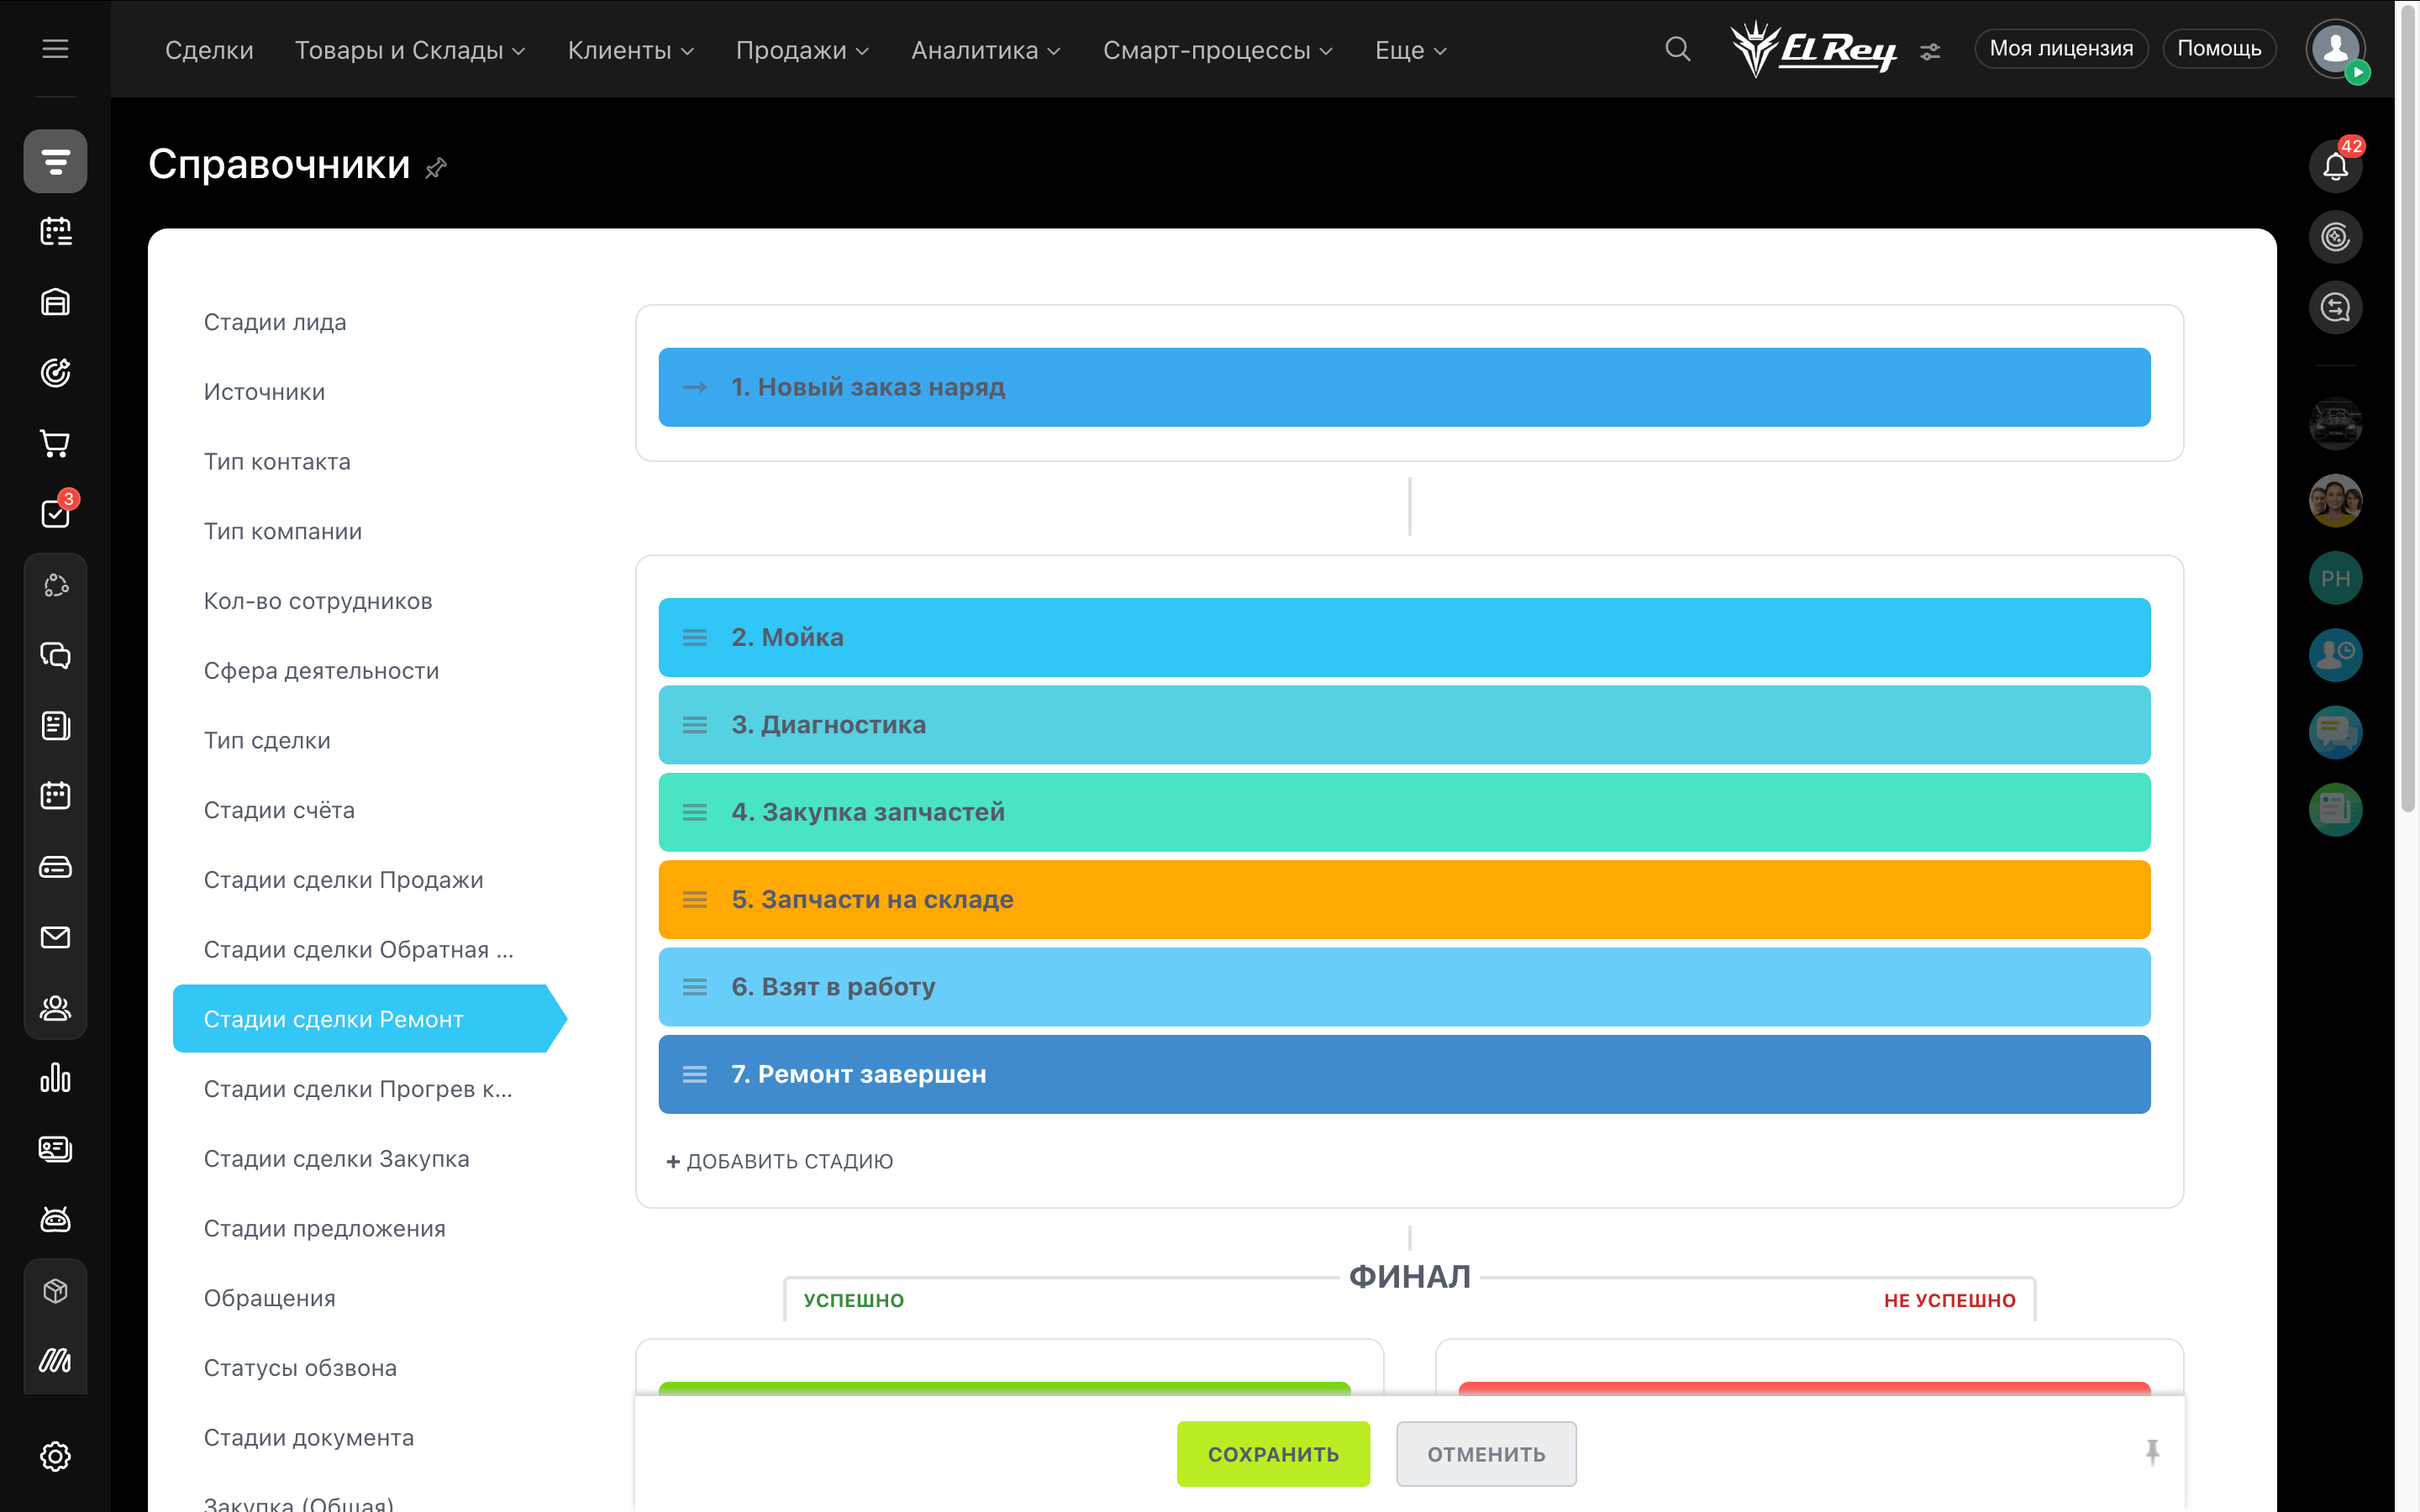Viewport: 2420px width, 1512px height.
Task: Click the settings gear in sidebar
Action: tap(55, 1455)
